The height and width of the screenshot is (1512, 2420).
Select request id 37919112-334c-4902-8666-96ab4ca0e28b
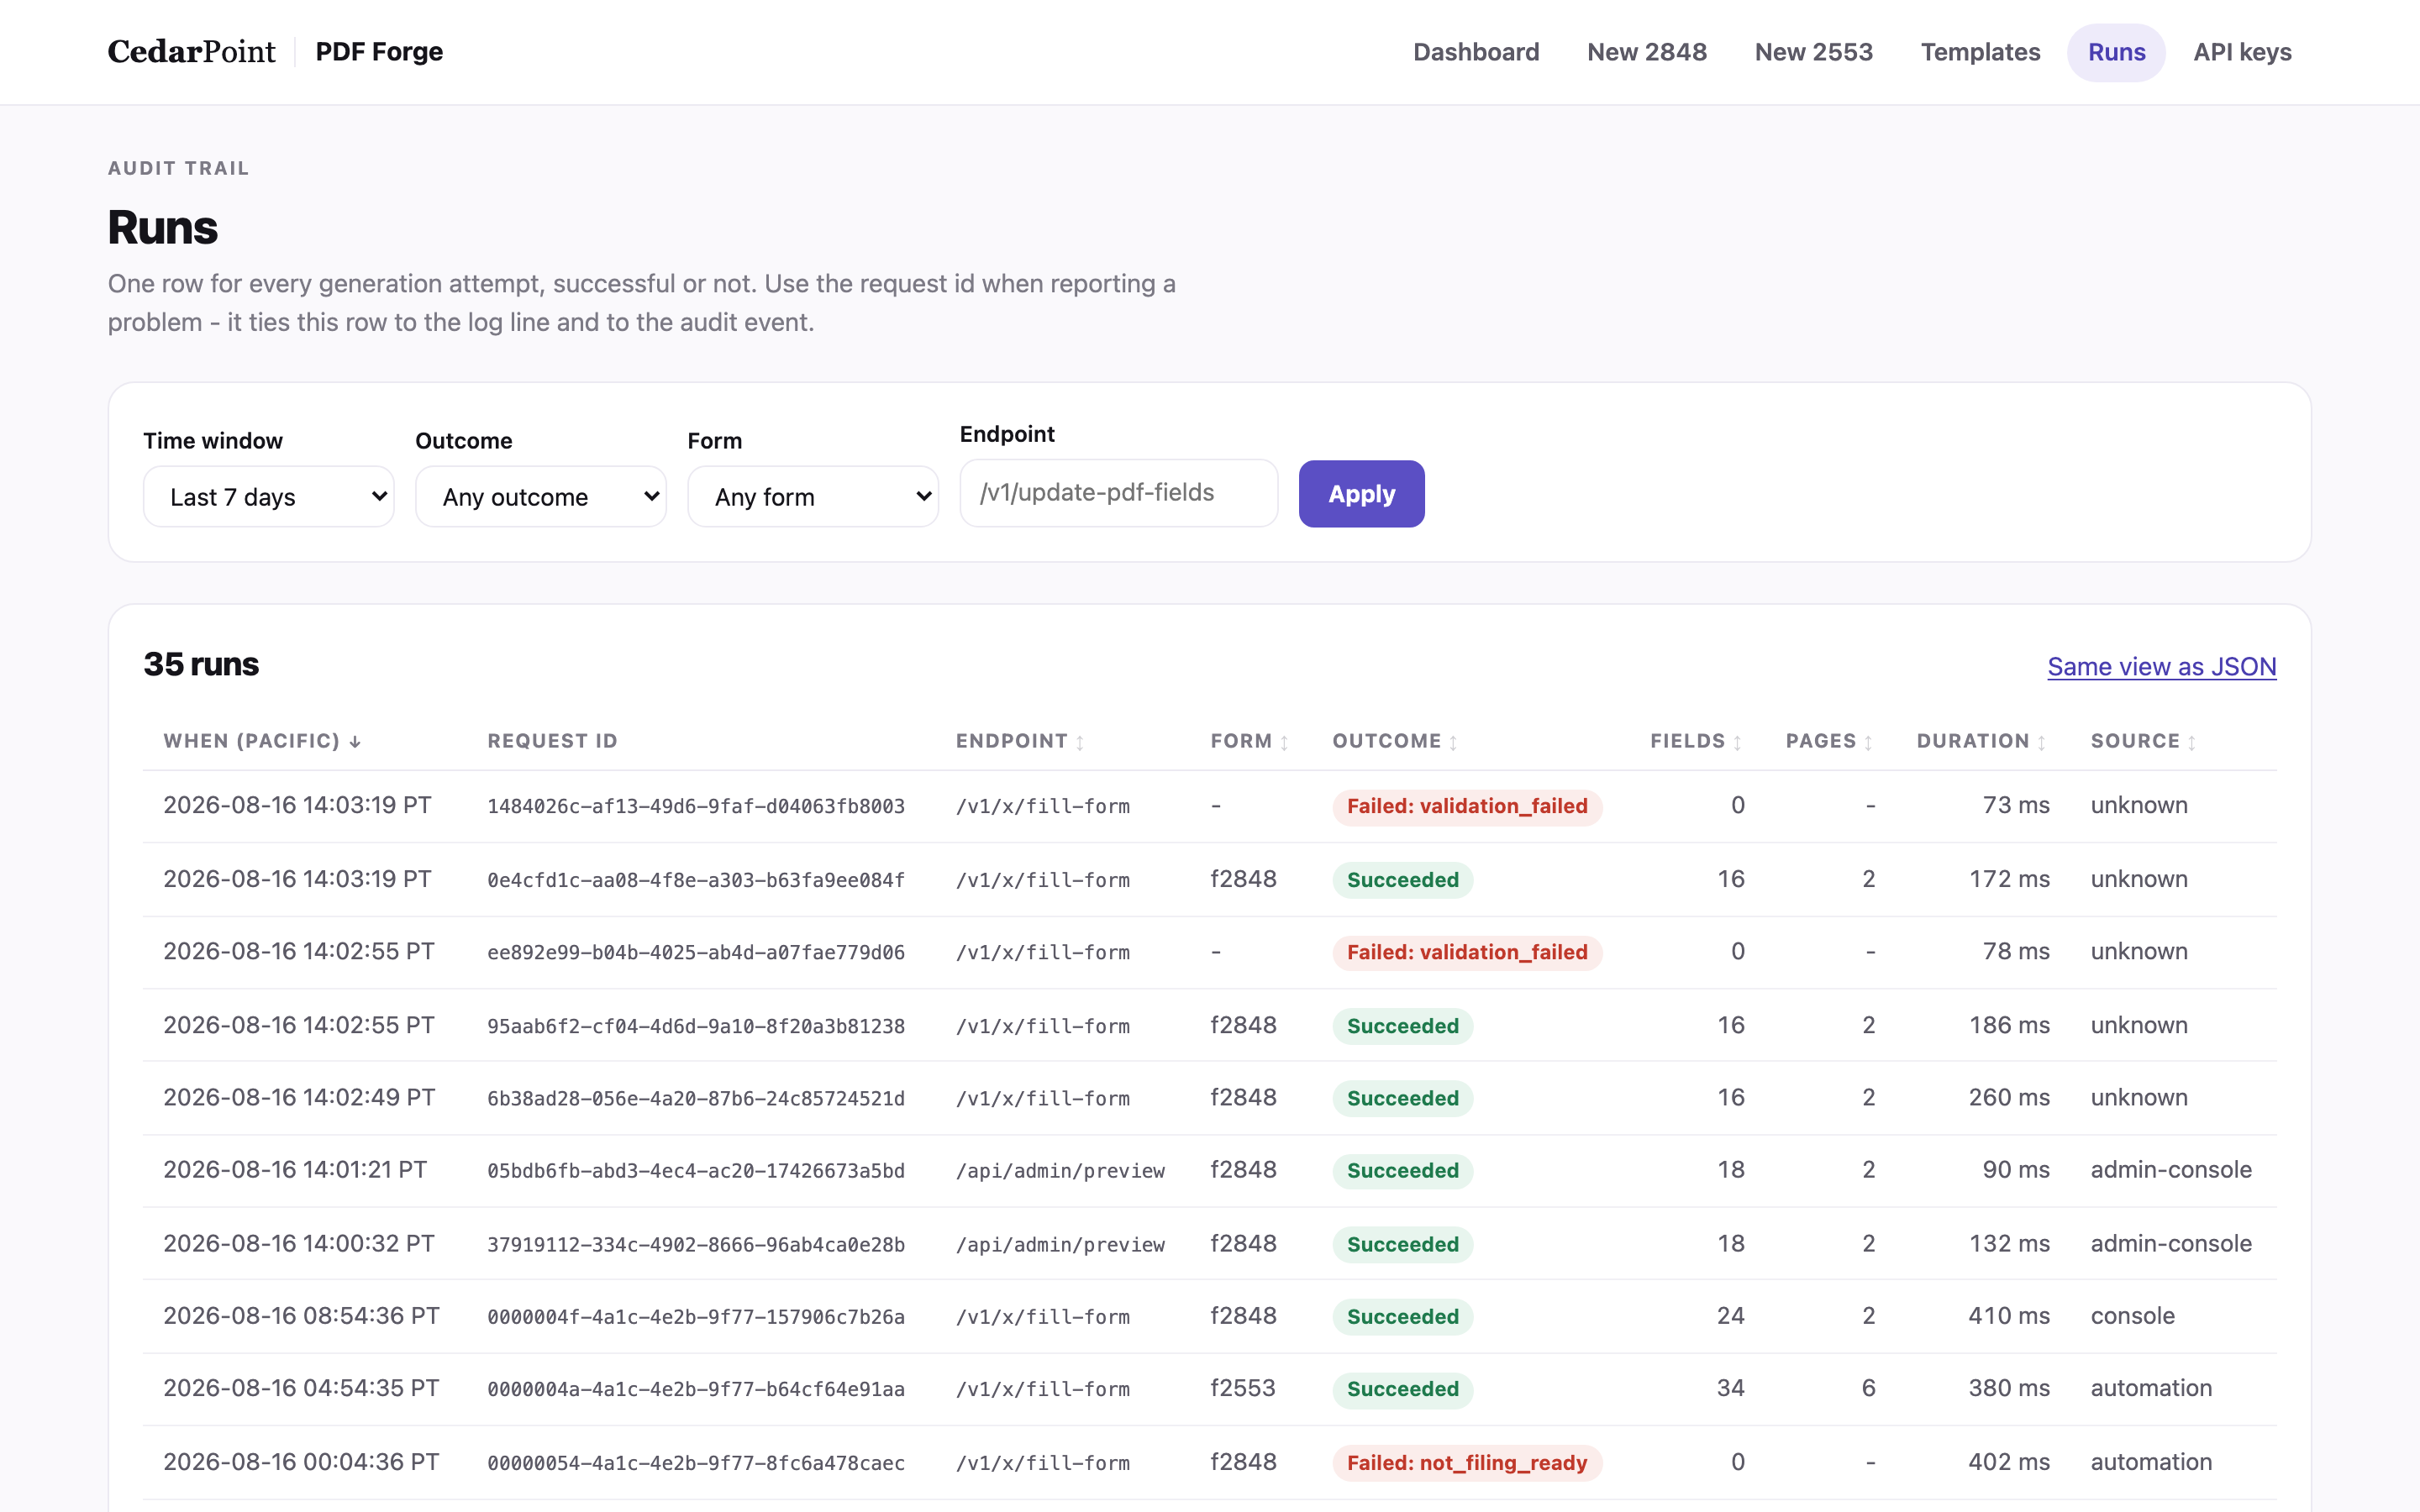coord(696,1244)
